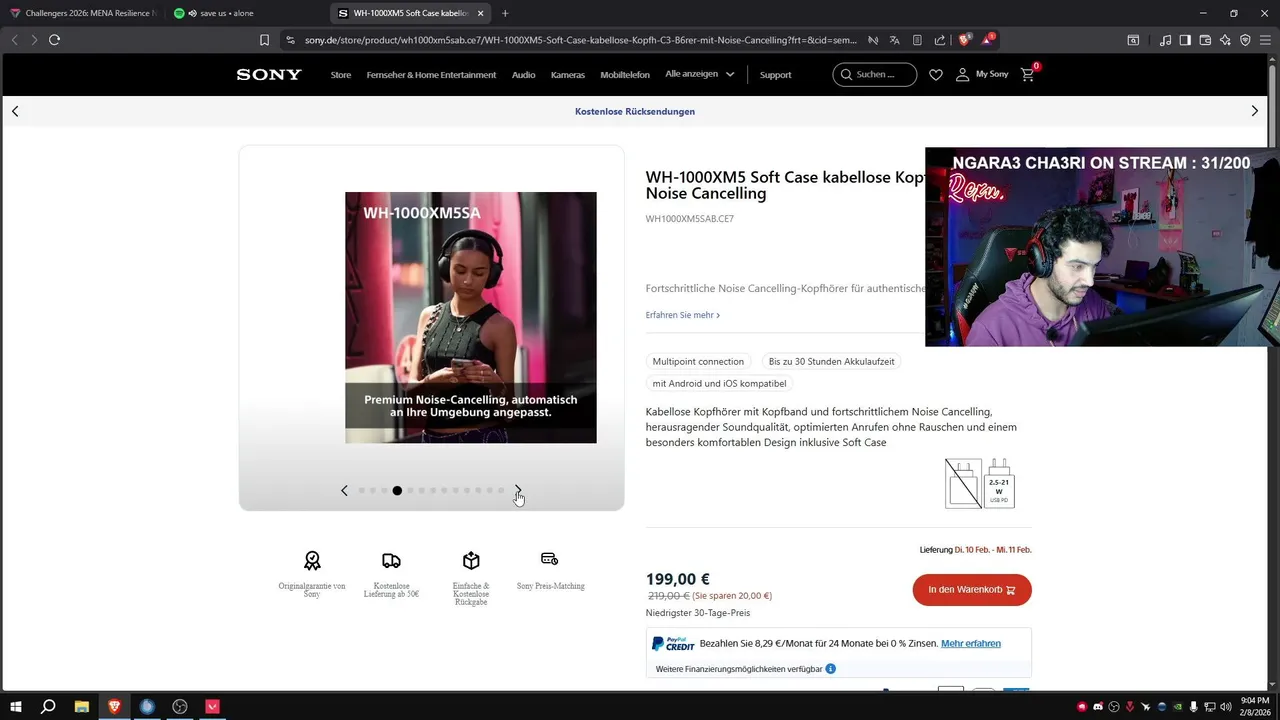Open the Sony wishlist heart icon
Viewport: 1280px width, 720px height.
936,75
